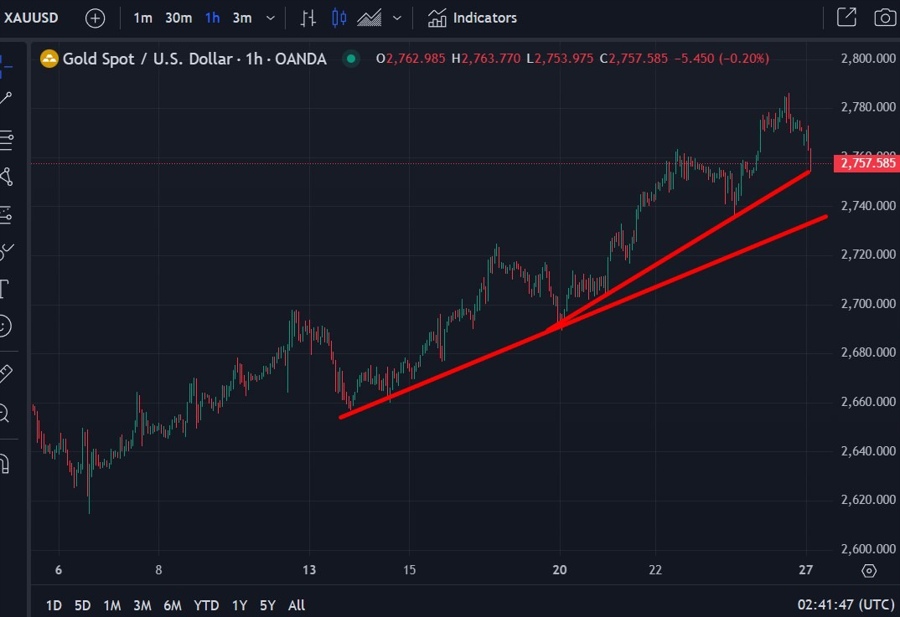Open the Indicators panel
Viewport: 900px width, 617px height.
click(472, 18)
